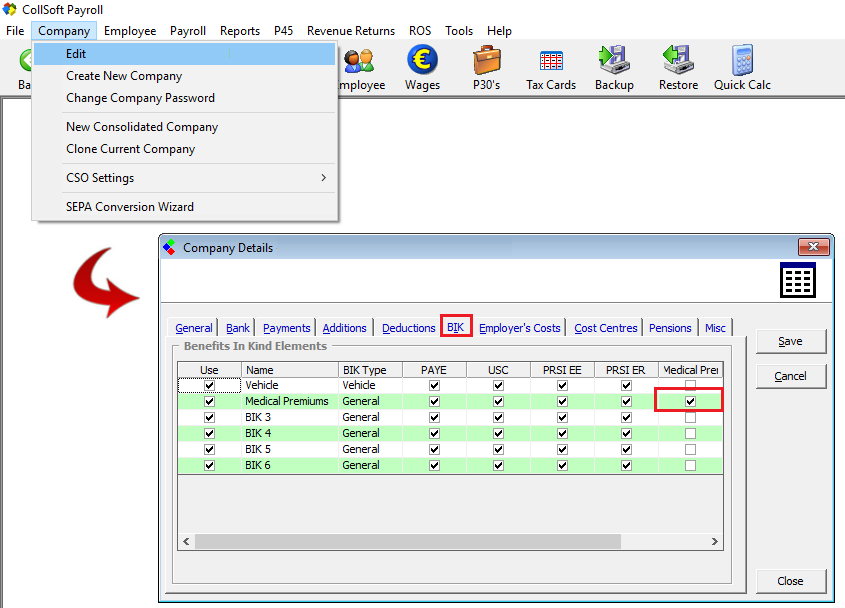Click the Employee toolbar icon
845x608 pixels.
pyautogui.click(x=359, y=62)
